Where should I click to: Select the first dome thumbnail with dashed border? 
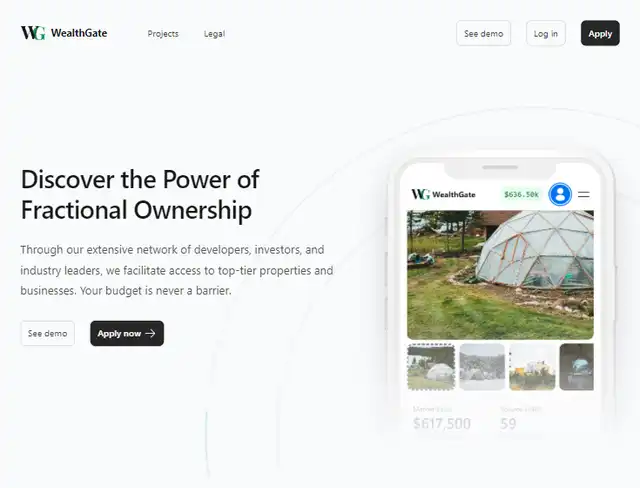click(431, 367)
